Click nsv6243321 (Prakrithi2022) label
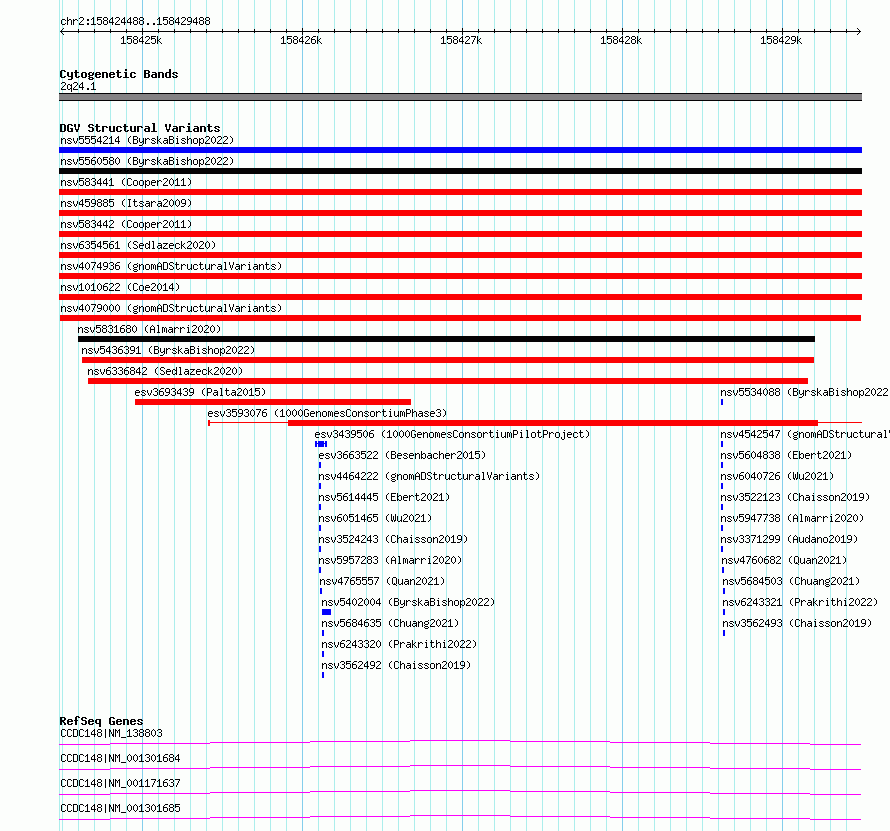890x831 pixels. point(800,602)
